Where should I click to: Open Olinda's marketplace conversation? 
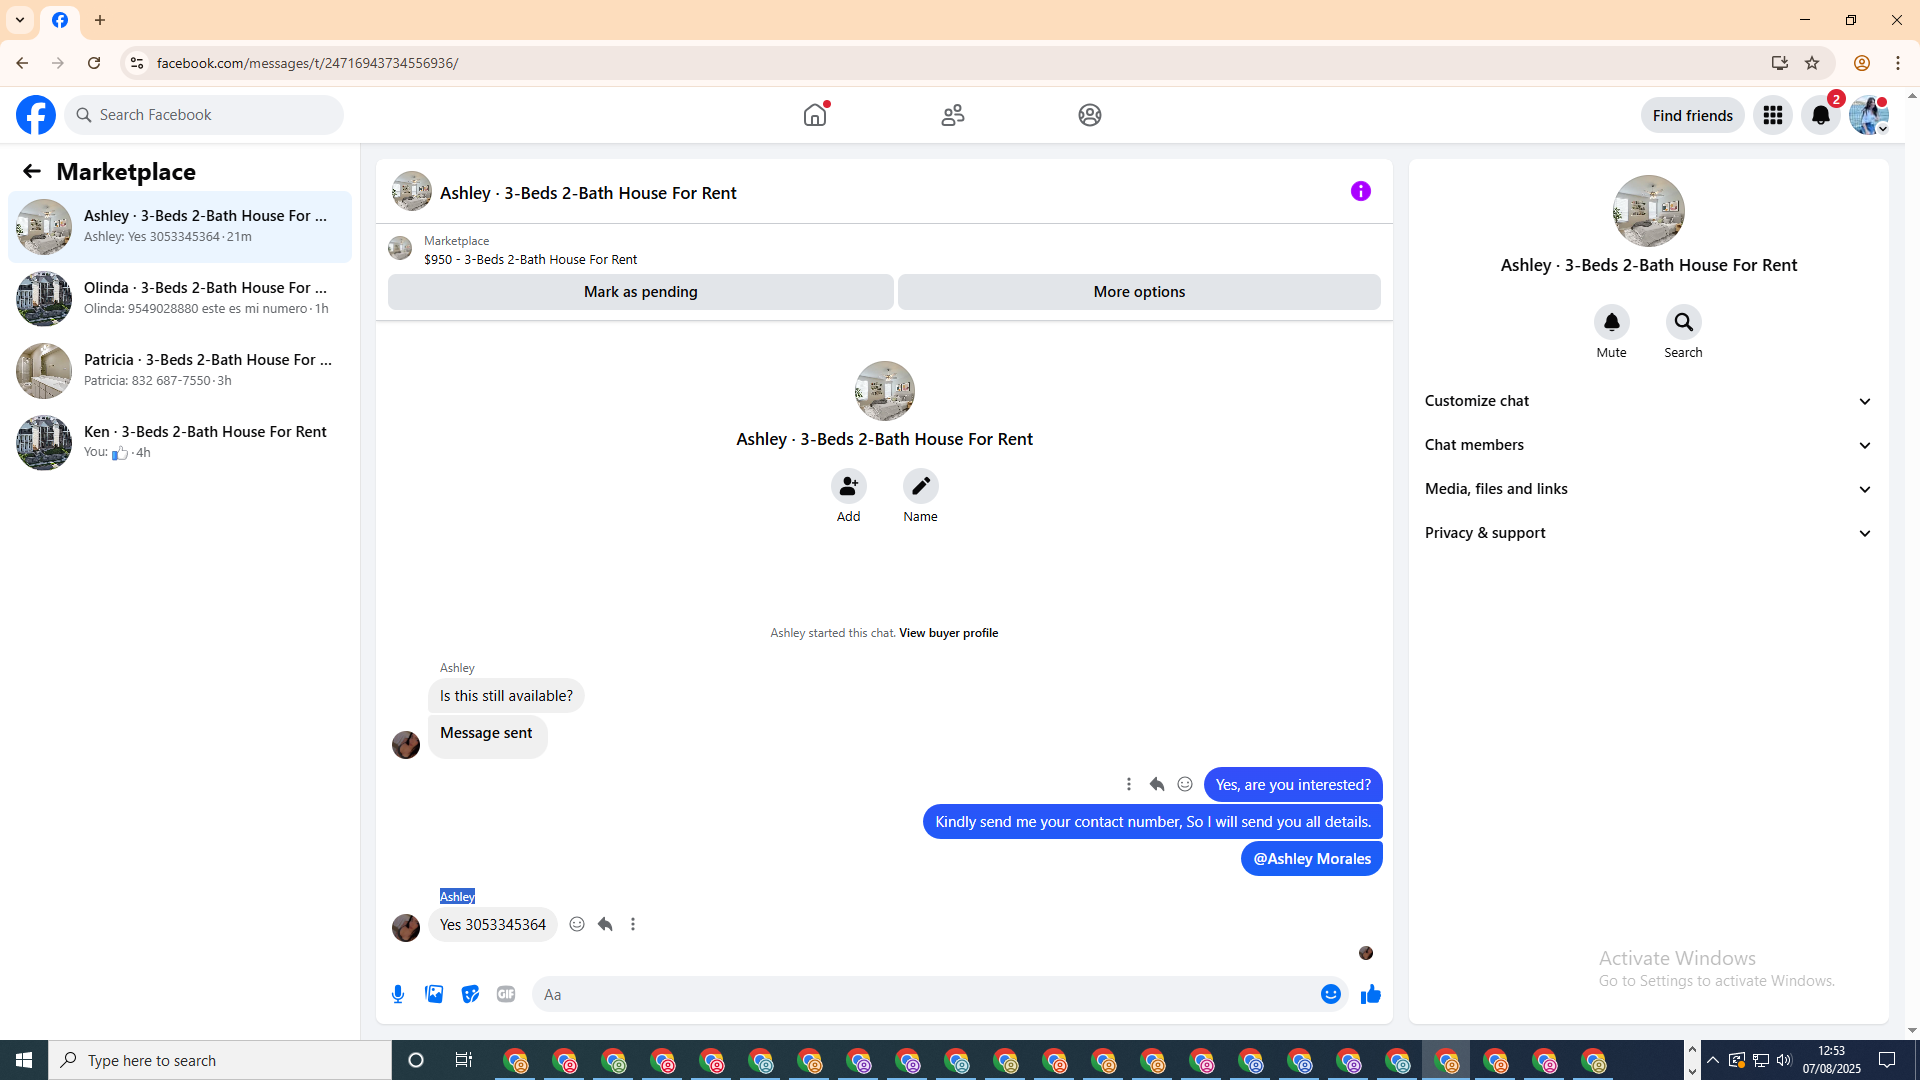point(180,298)
